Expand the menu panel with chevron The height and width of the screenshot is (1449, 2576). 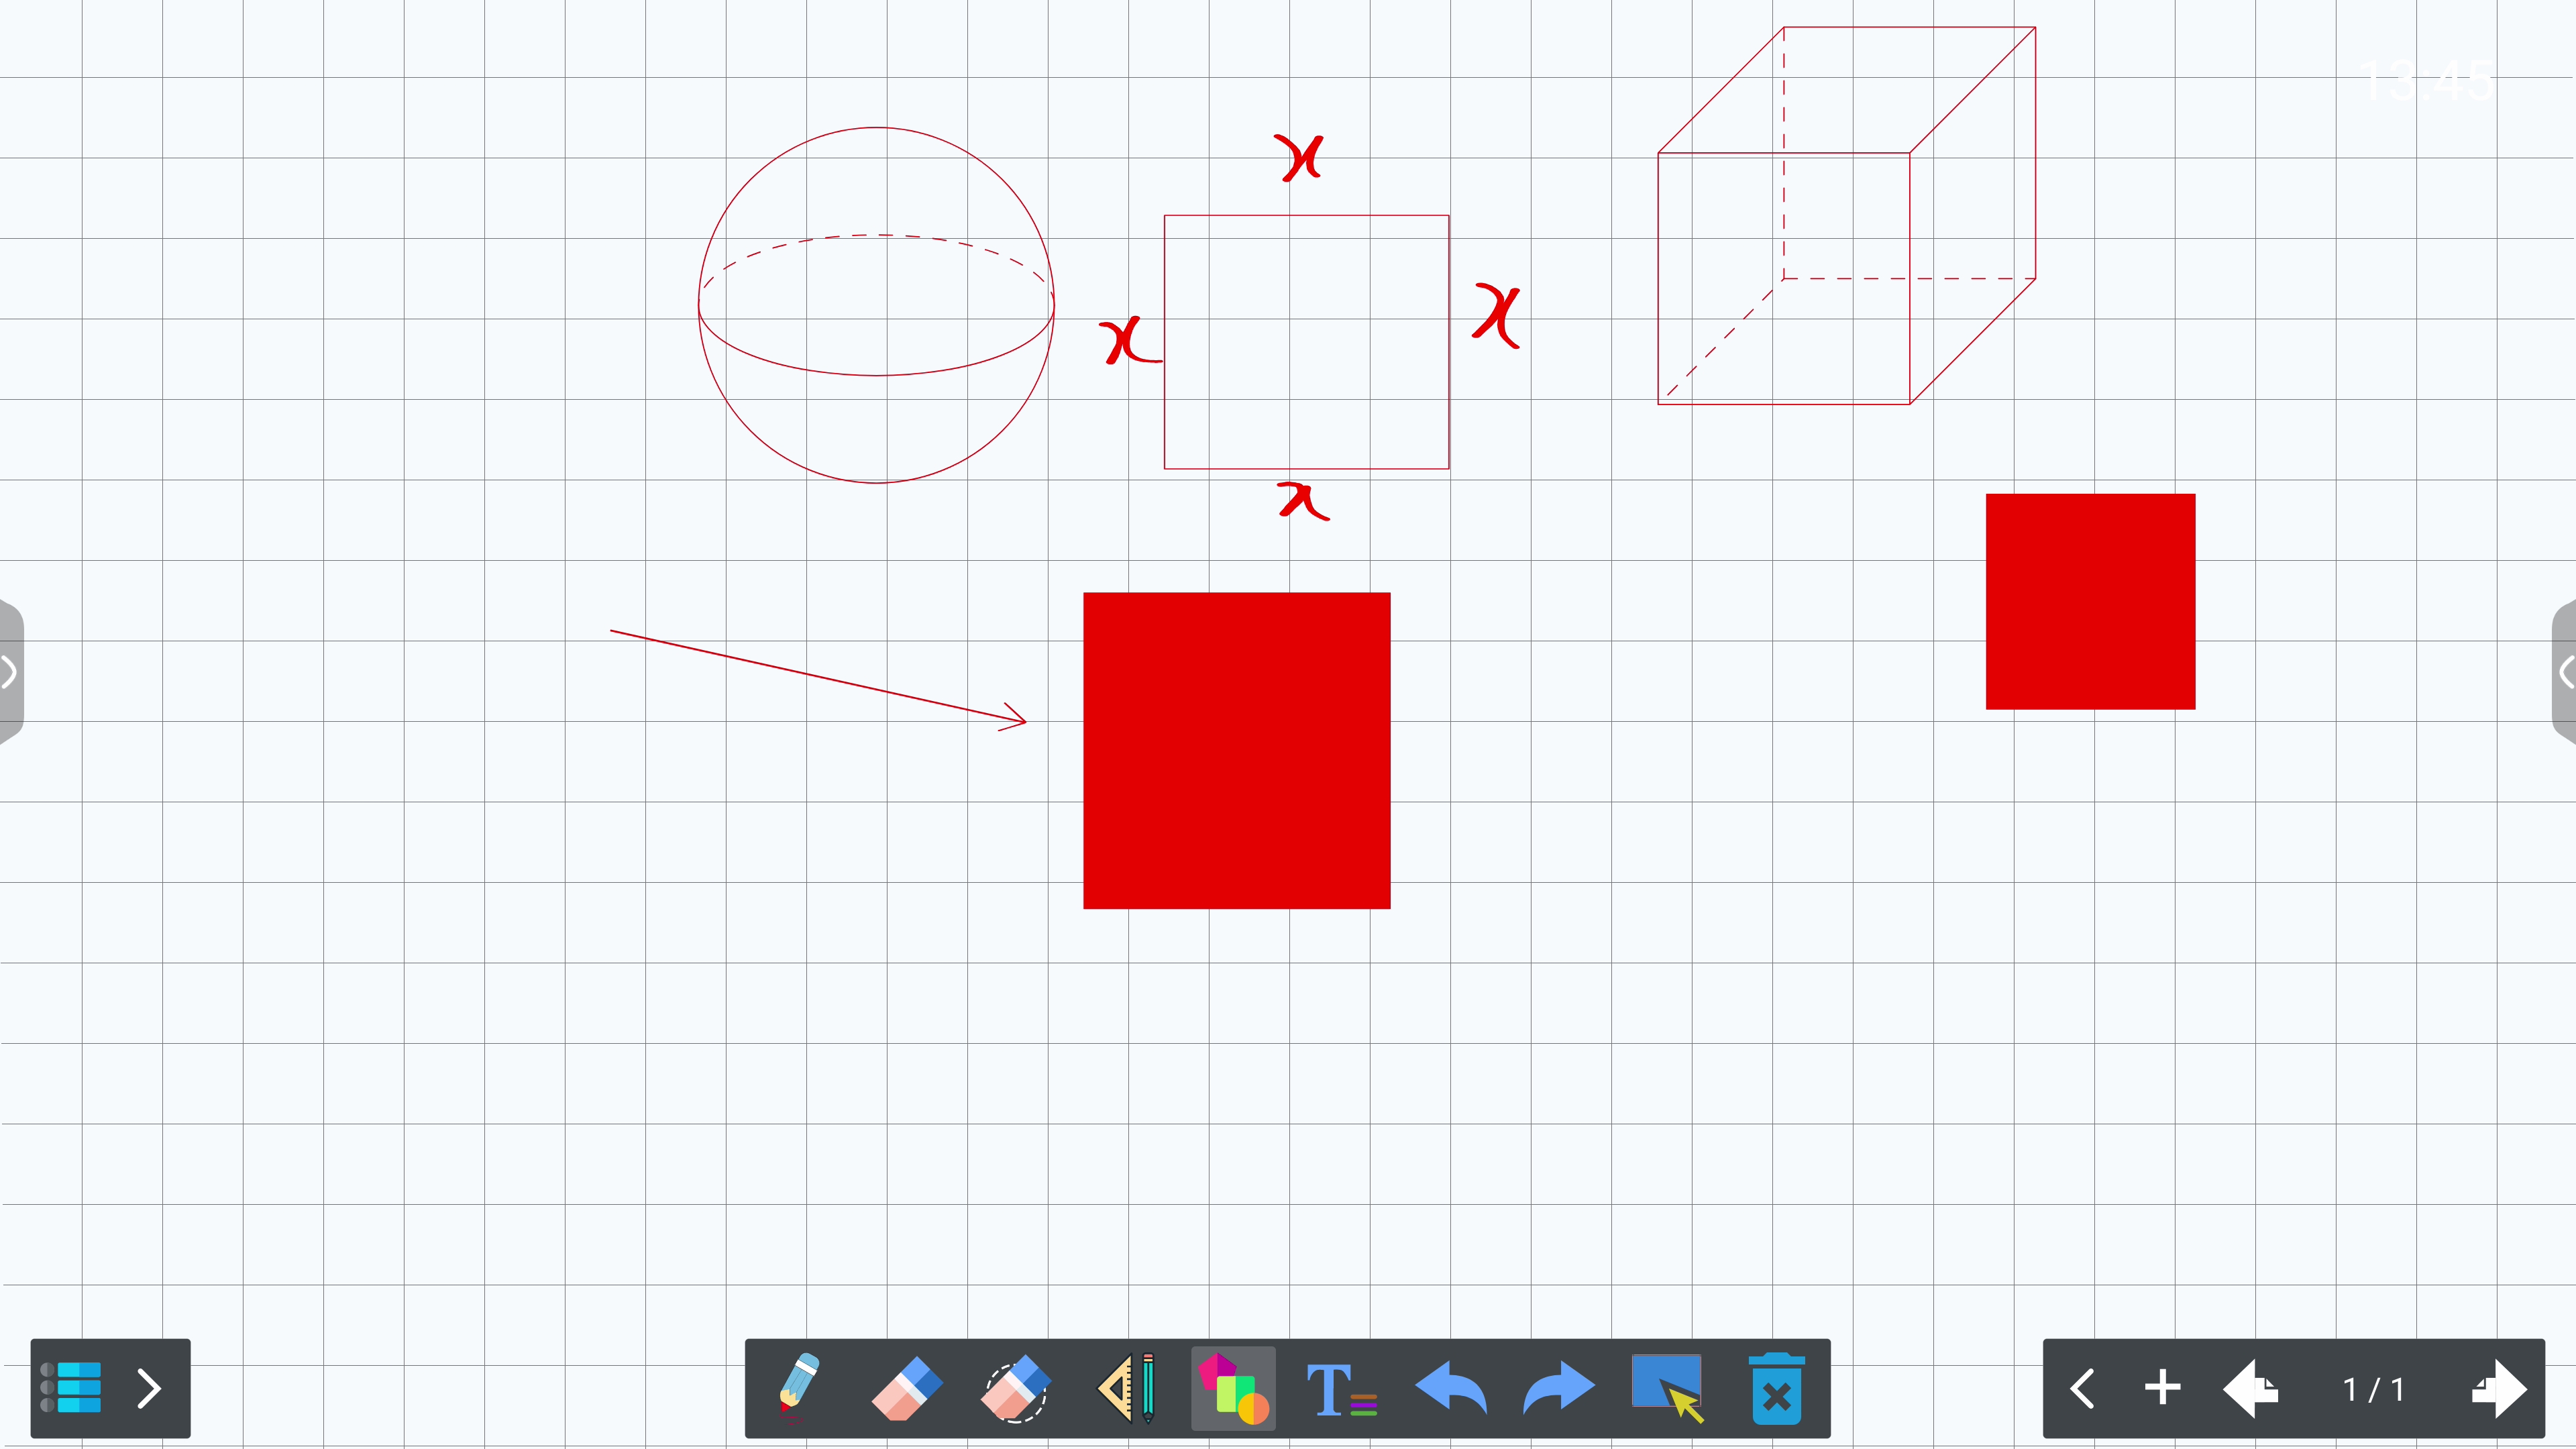tap(149, 1387)
